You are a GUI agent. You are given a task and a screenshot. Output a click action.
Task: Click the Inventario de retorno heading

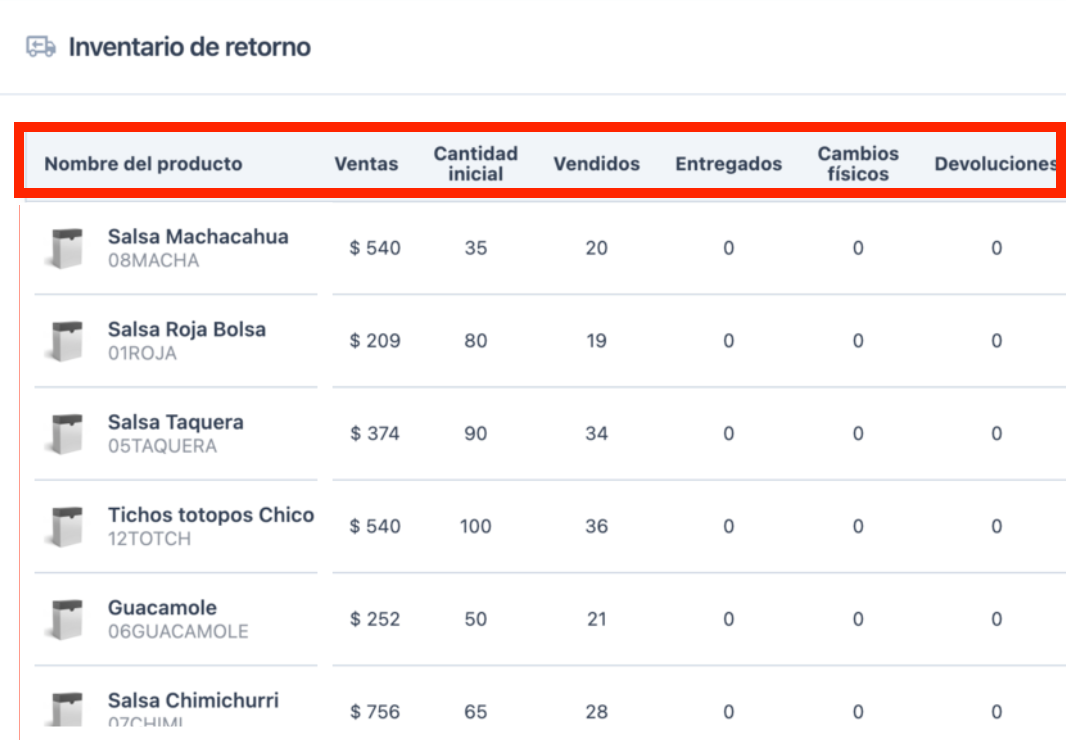tap(189, 47)
